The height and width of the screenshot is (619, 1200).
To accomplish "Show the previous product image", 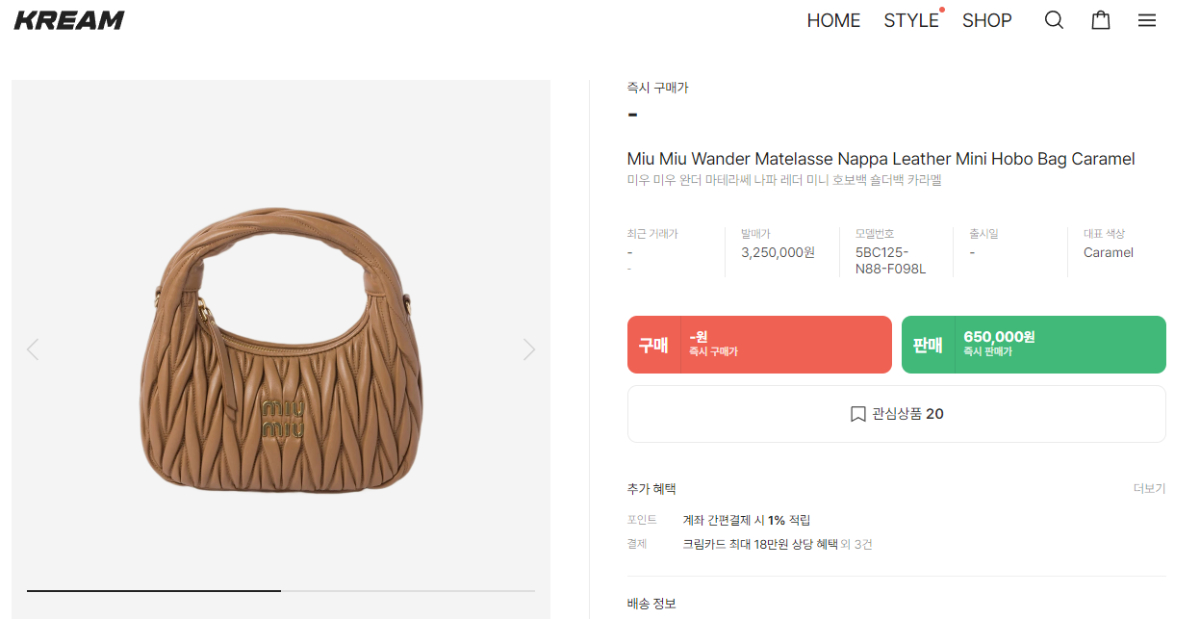I will 33,349.
